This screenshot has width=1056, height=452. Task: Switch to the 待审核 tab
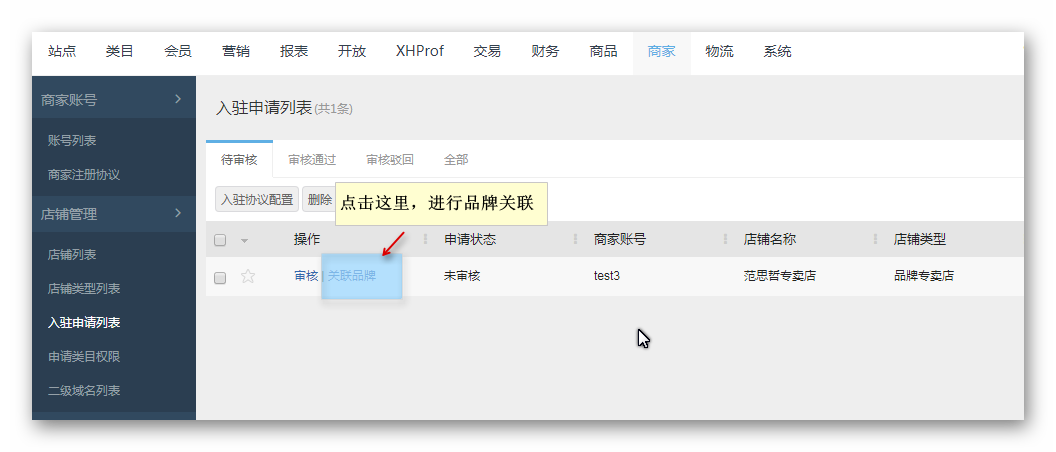tap(239, 160)
